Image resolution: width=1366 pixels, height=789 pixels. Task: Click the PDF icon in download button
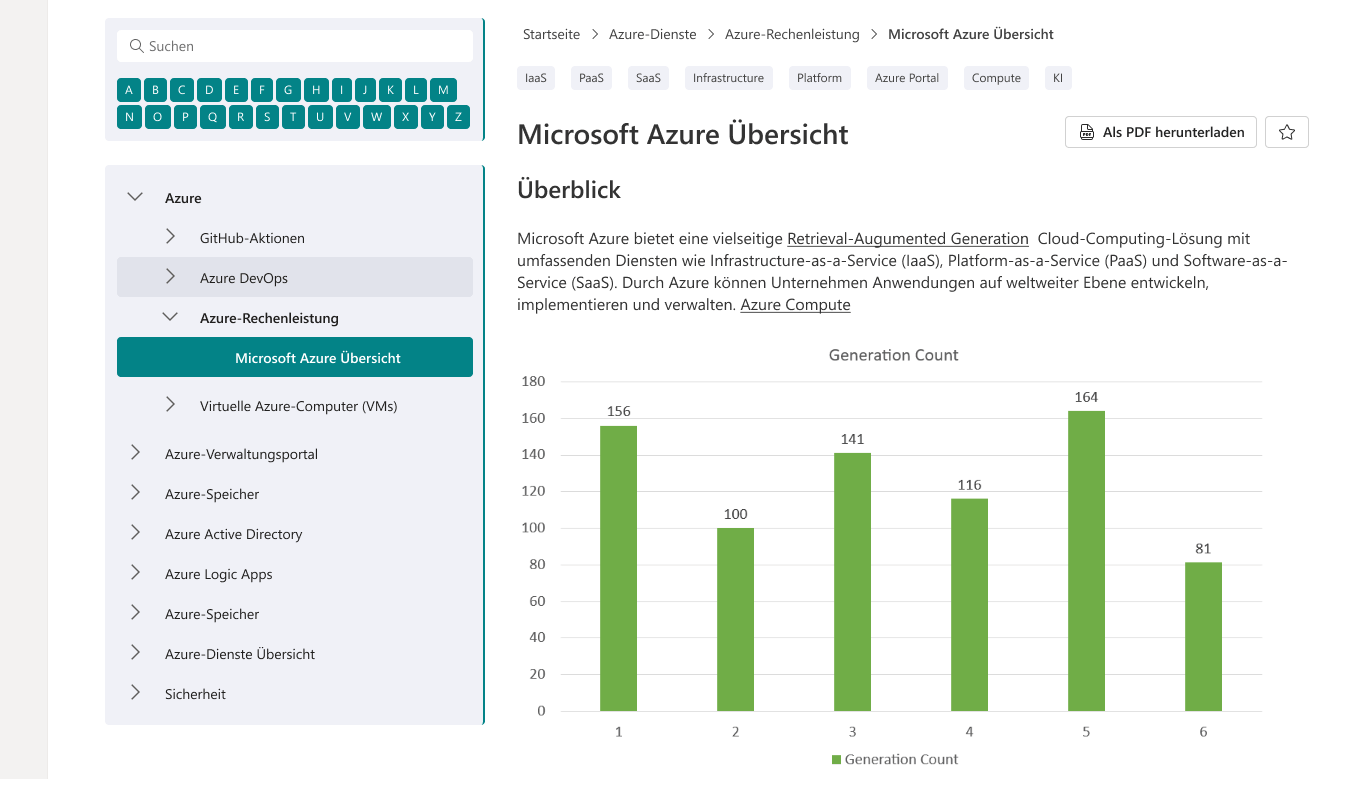tap(1087, 132)
